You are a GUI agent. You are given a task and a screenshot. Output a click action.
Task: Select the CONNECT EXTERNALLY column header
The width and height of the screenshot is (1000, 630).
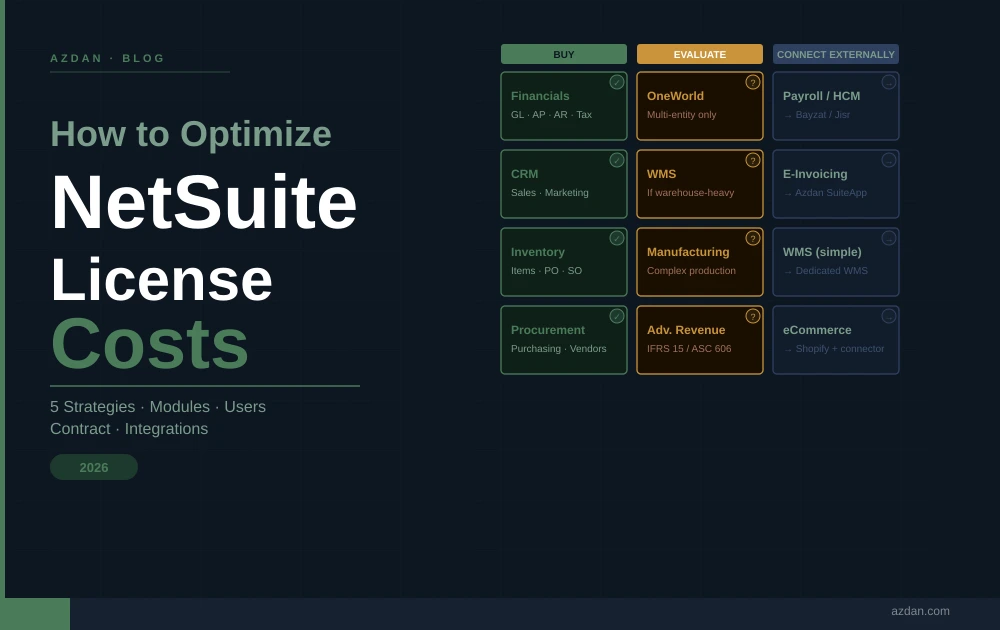(835, 54)
